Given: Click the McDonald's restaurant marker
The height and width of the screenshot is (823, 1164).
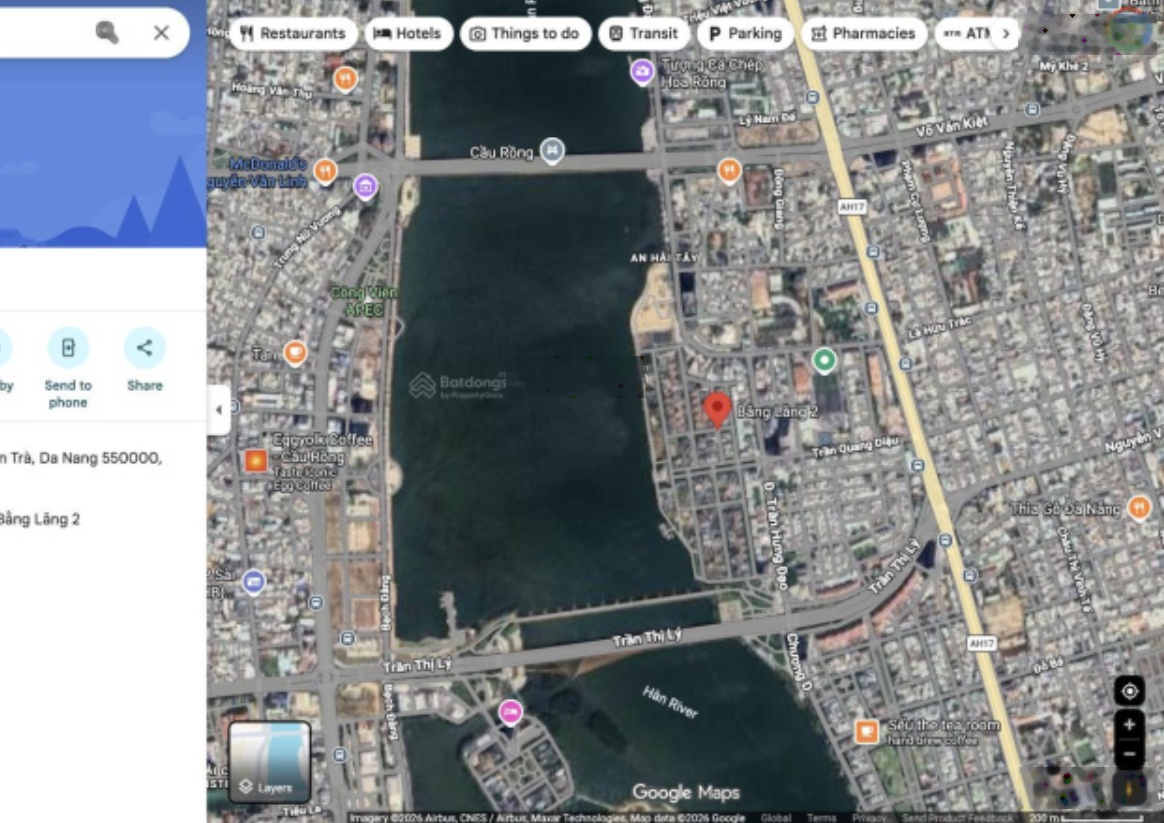Looking at the screenshot, I should coord(325,171).
